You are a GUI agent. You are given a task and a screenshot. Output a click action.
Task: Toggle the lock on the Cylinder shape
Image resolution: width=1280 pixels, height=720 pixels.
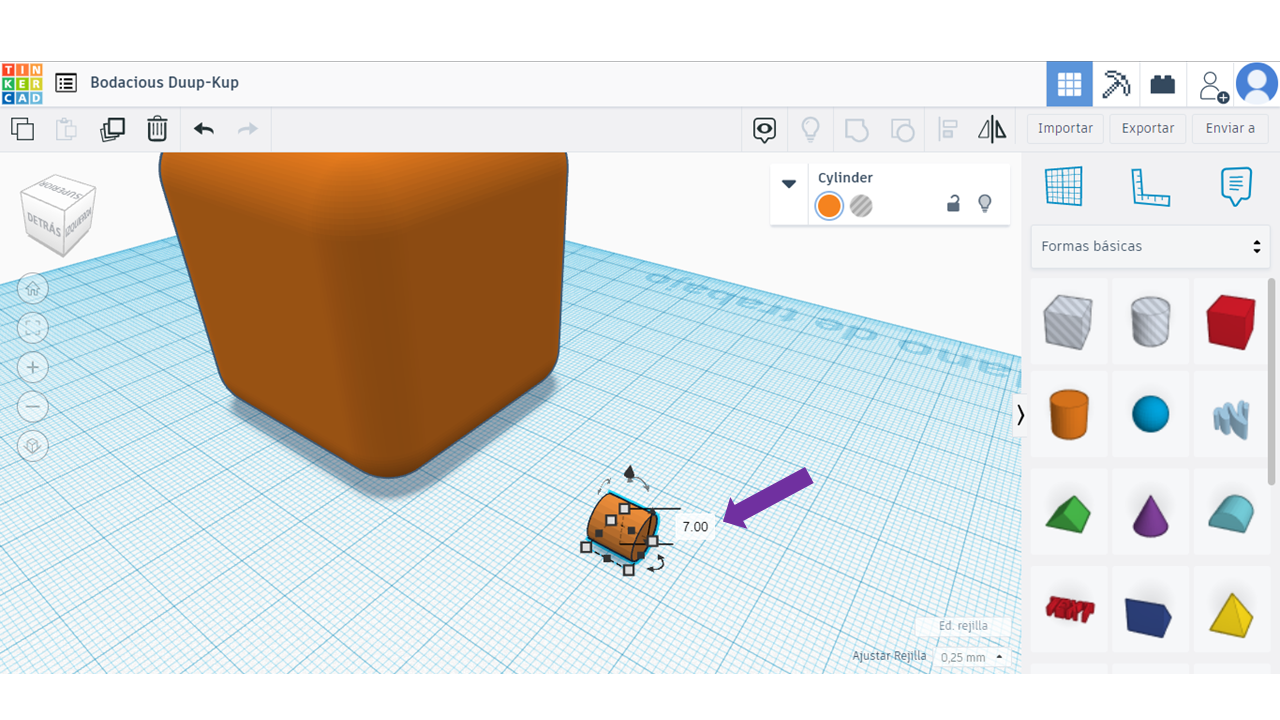(954, 204)
